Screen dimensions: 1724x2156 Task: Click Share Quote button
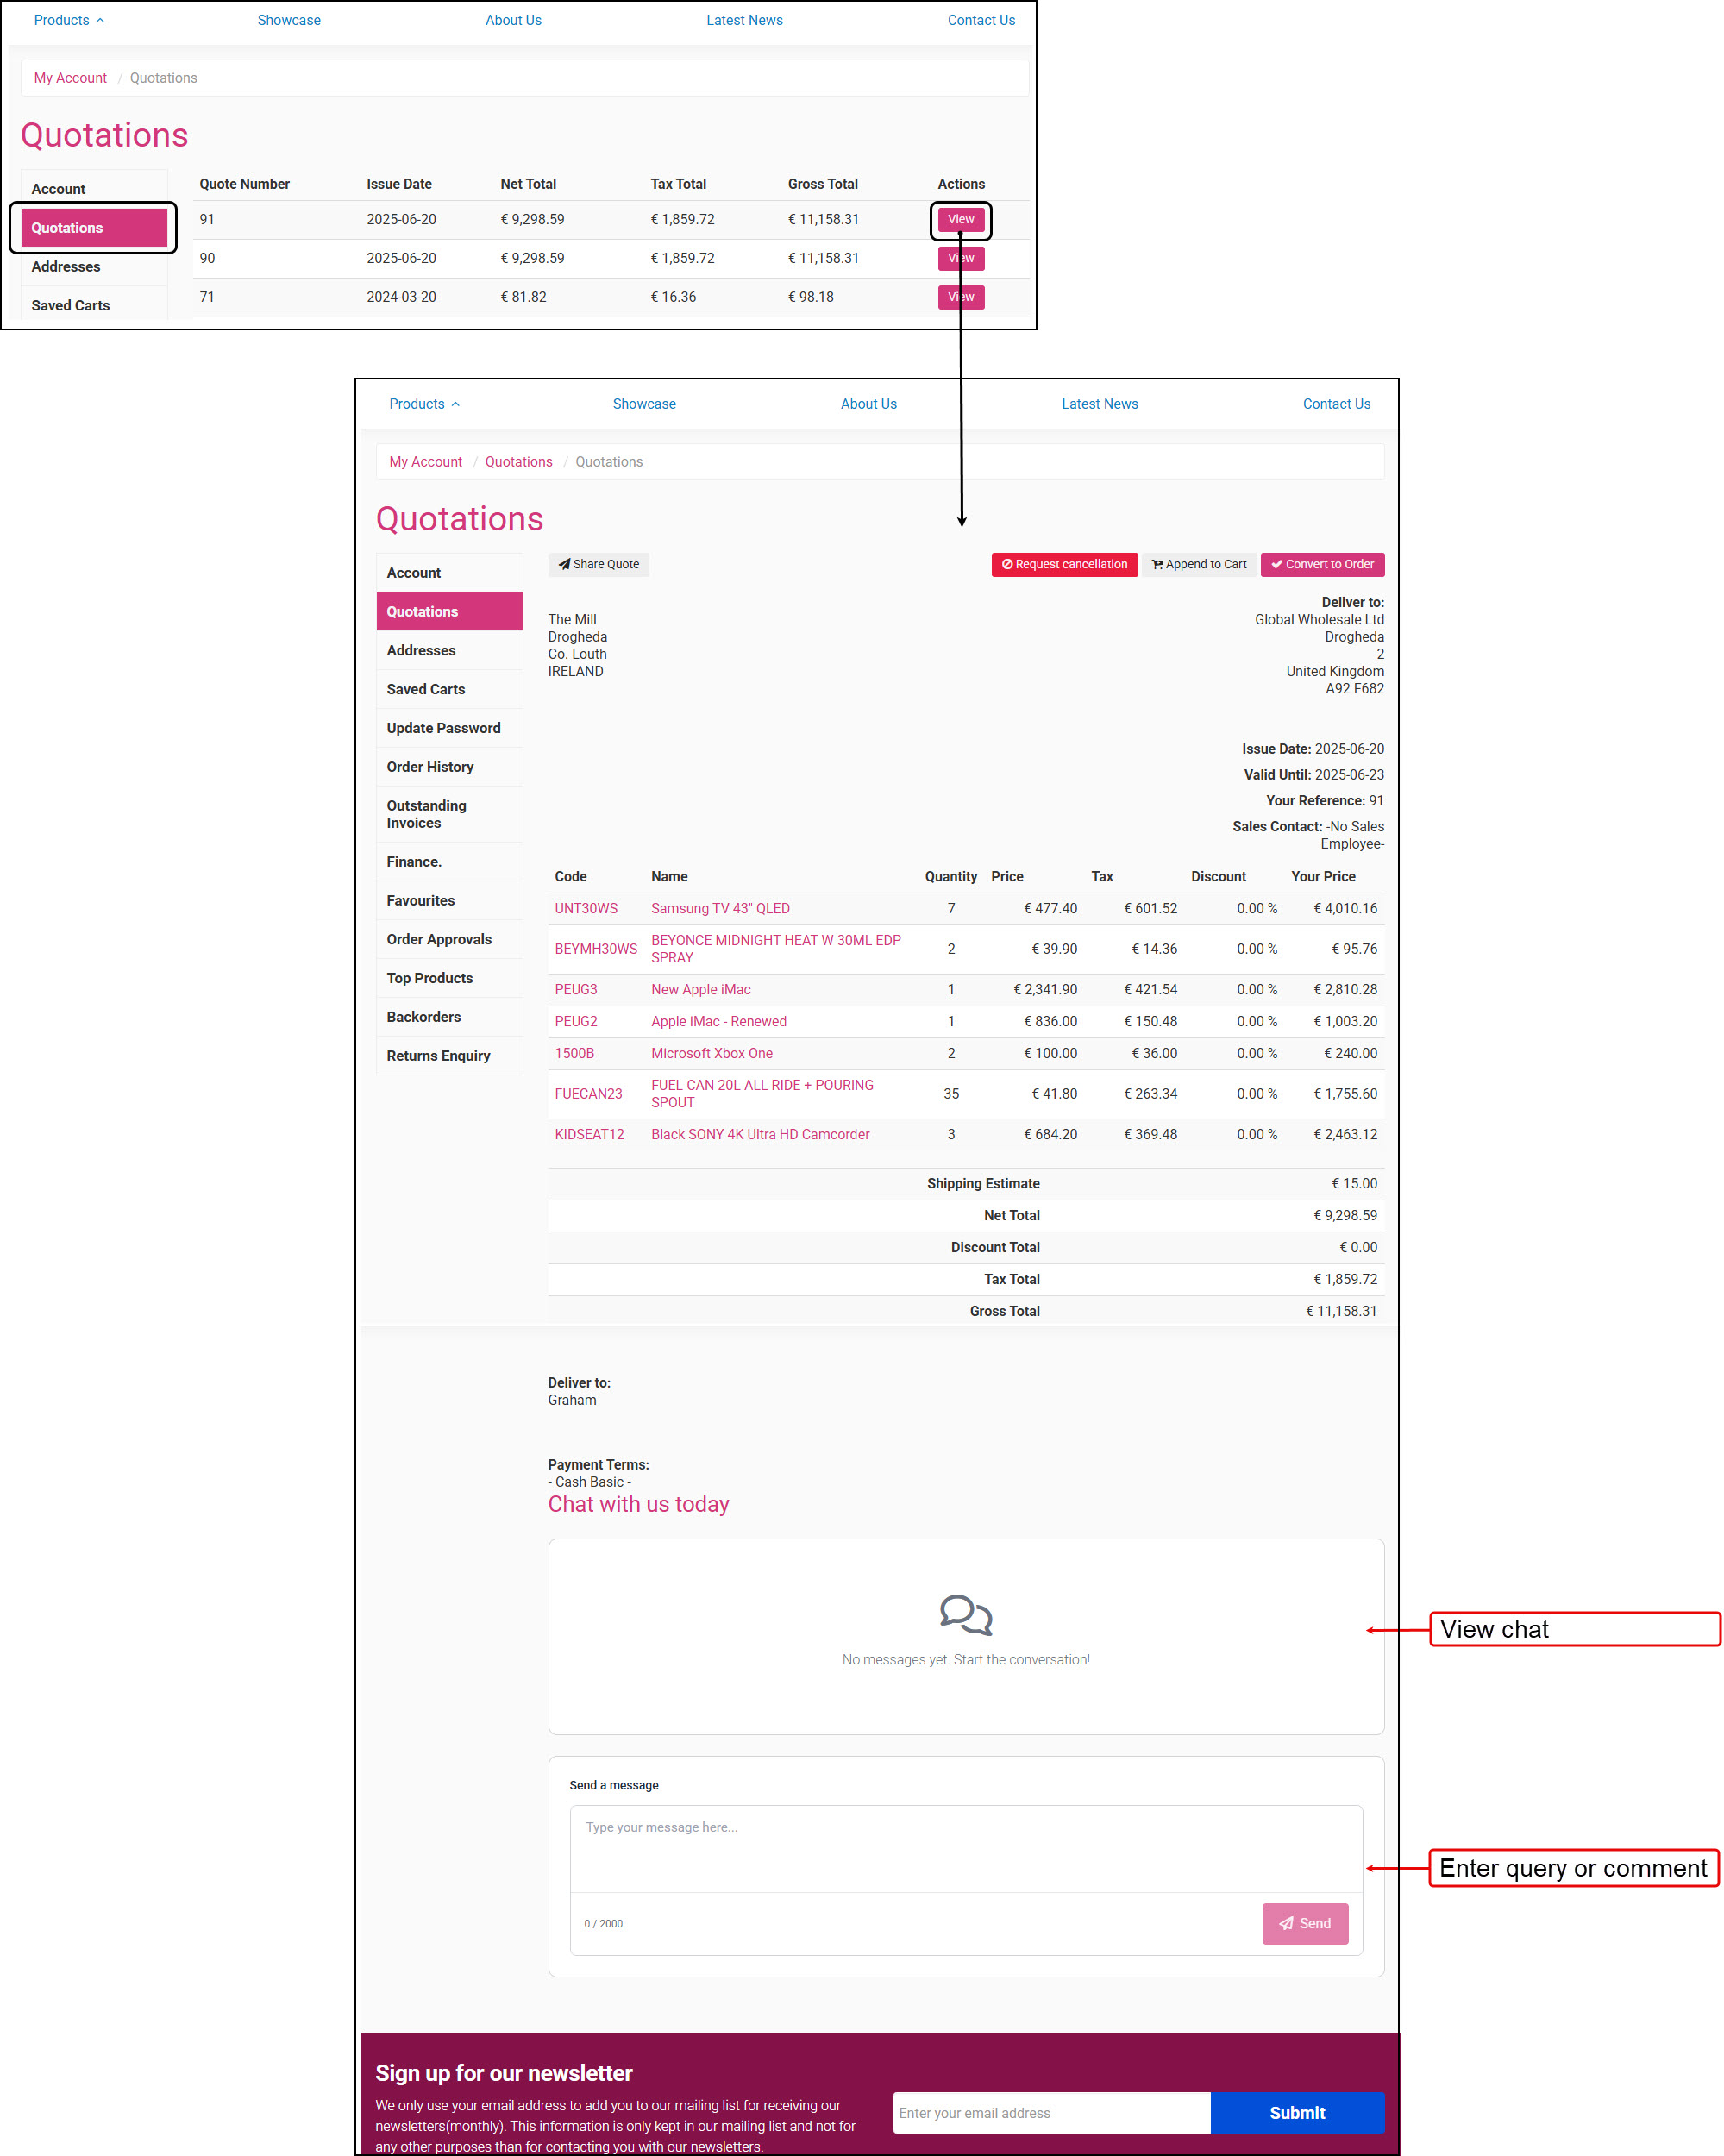598,564
